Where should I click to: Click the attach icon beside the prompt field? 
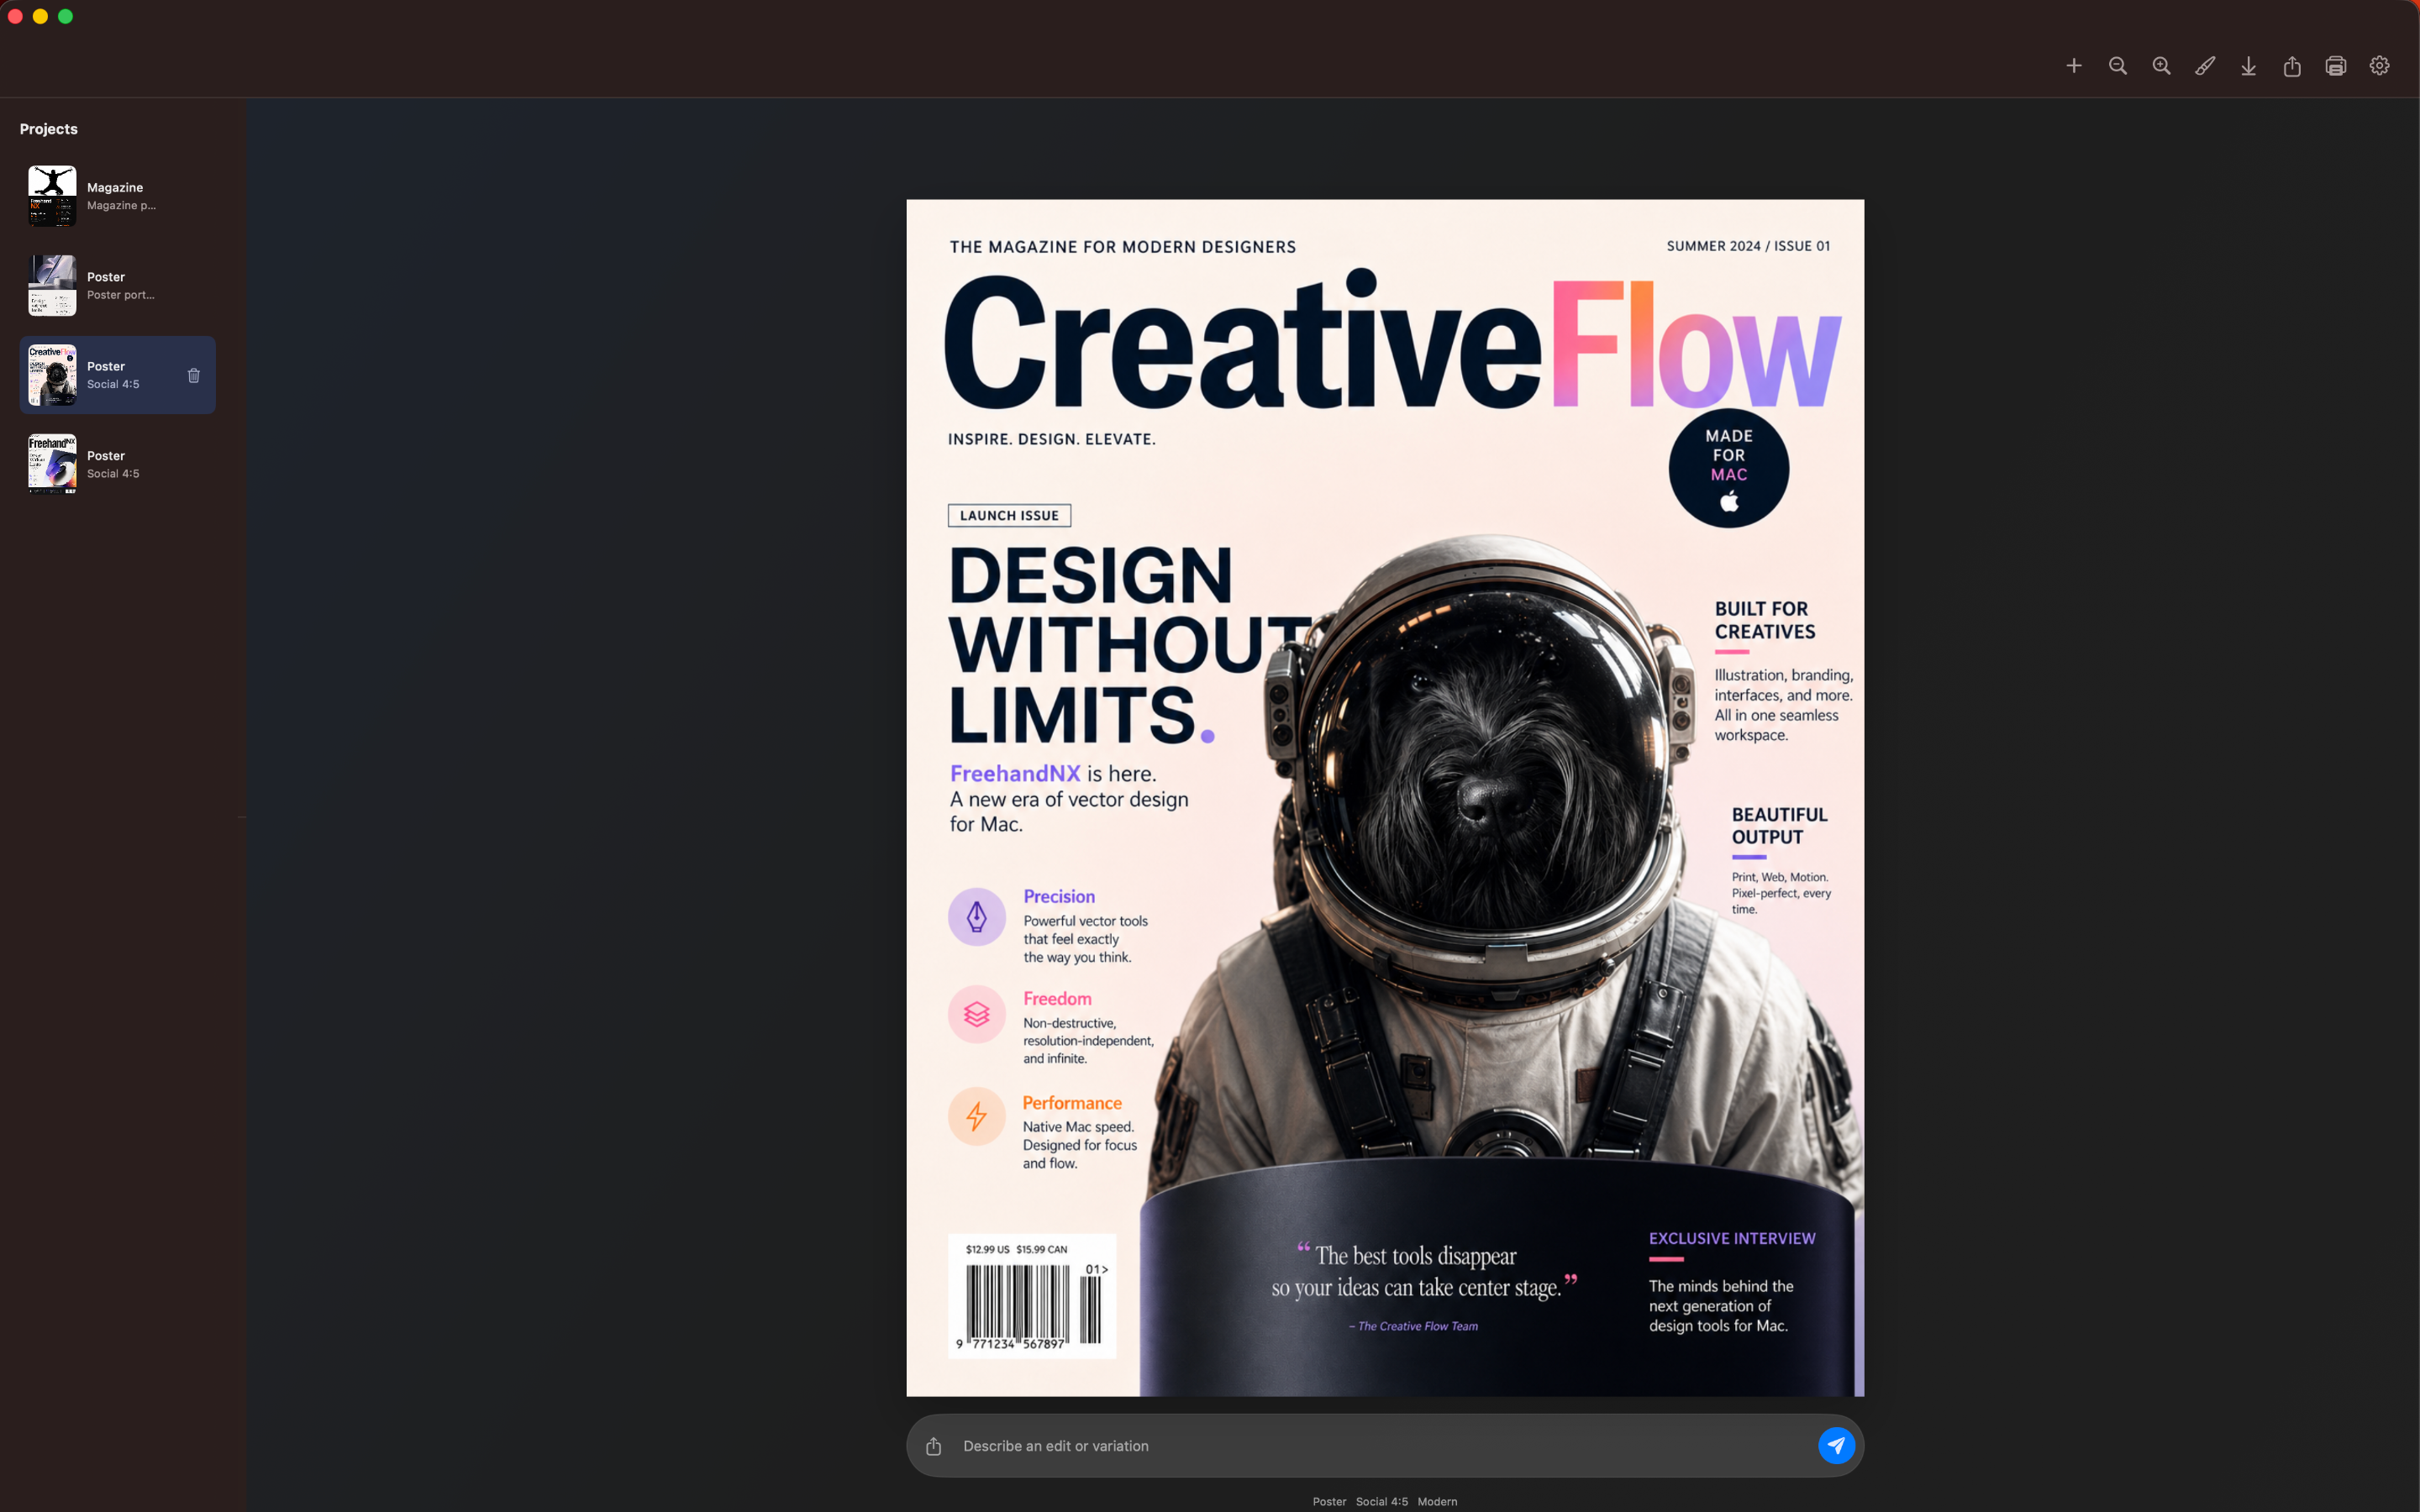coord(934,1446)
